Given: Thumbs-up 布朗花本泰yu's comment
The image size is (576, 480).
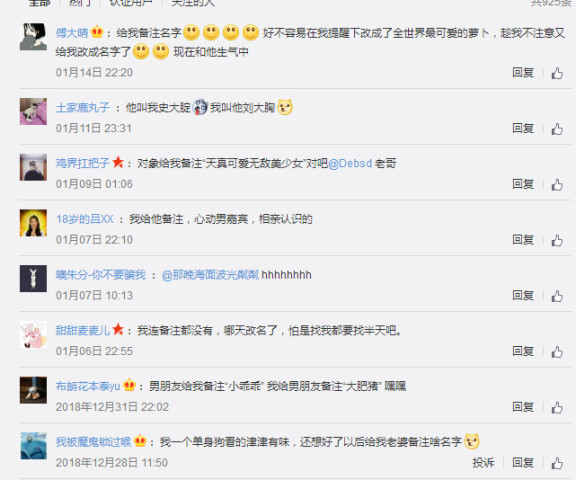Looking at the screenshot, I should pyautogui.click(x=557, y=408).
